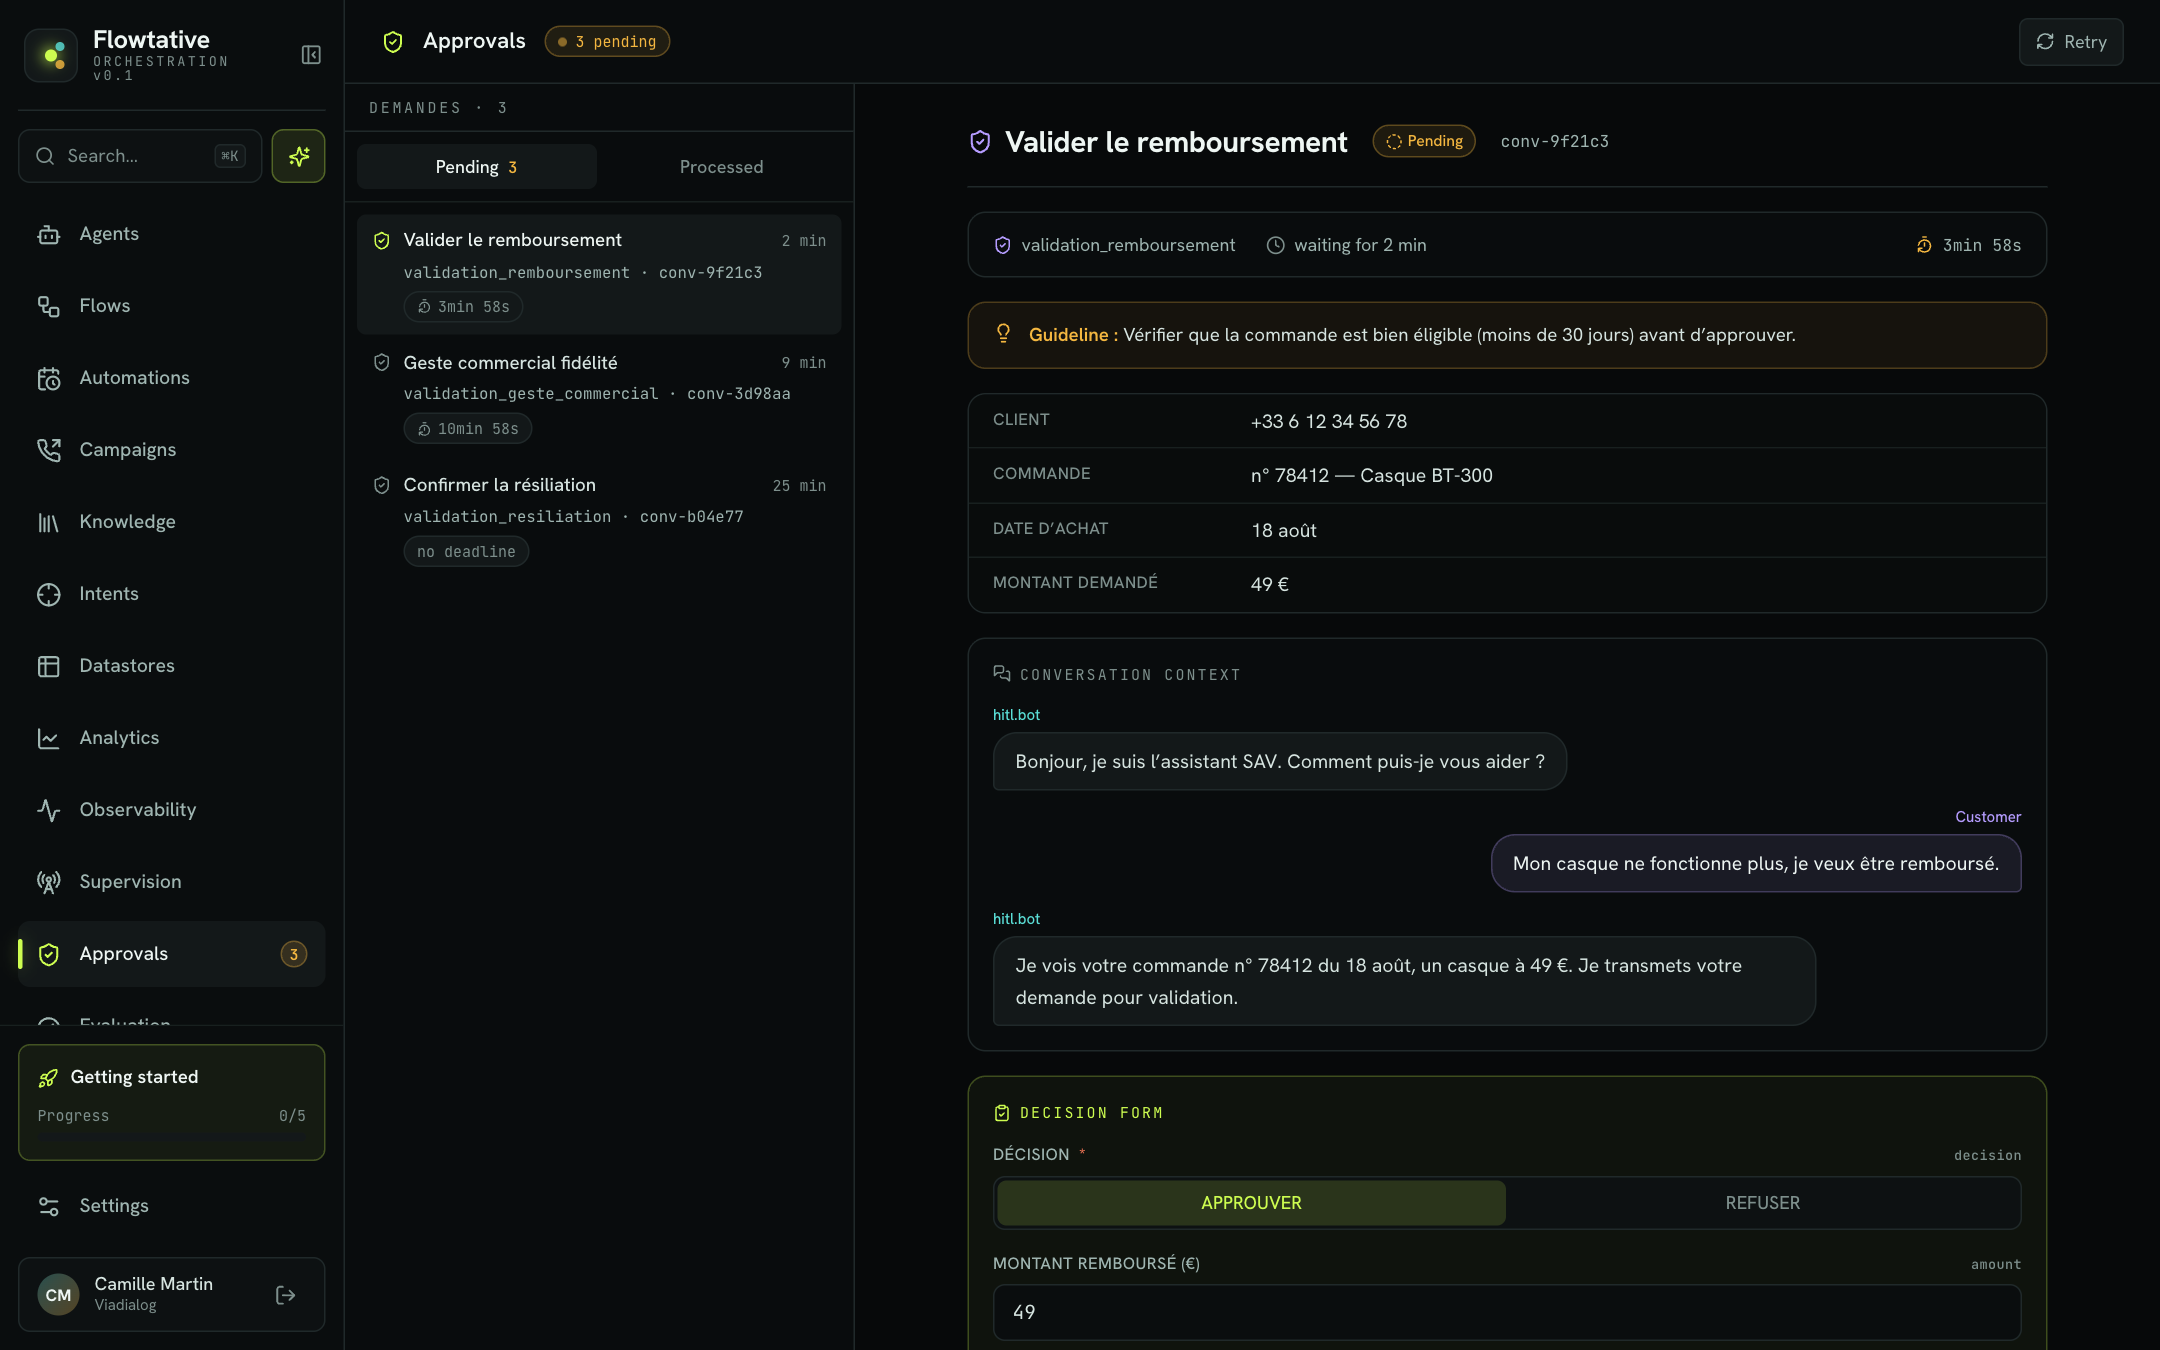
Task: Select the REFUSER decision option
Action: point(1762,1203)
